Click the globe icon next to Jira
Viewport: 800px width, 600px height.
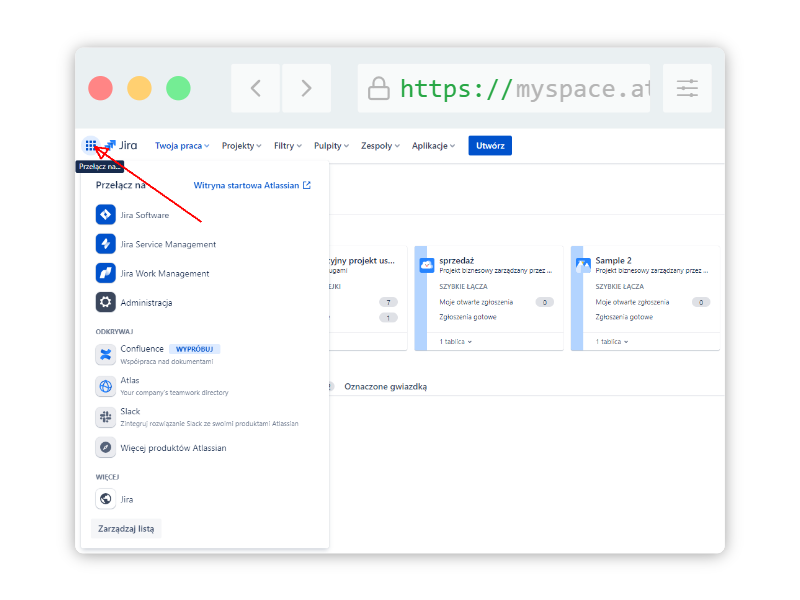coord(106,498)
